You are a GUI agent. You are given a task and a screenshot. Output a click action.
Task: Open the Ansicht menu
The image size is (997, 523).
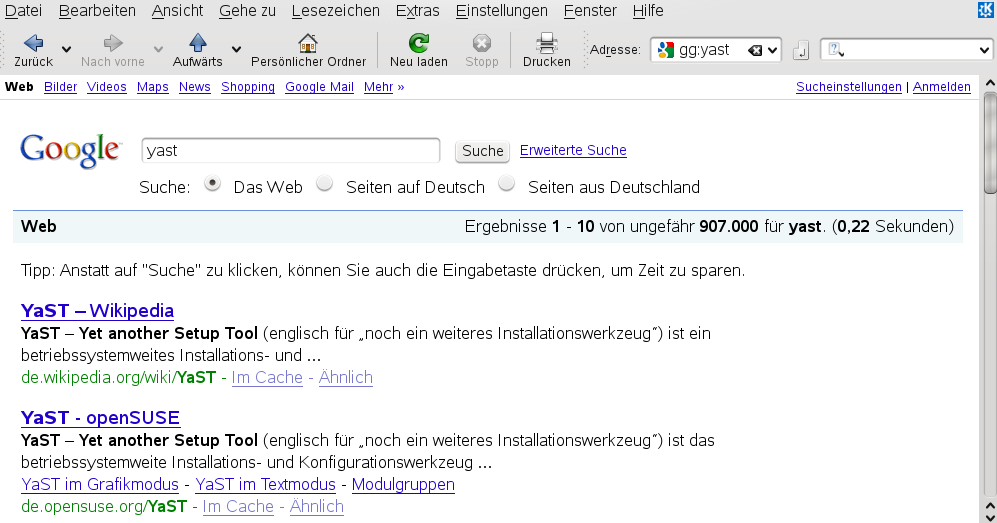[x=177, y=11]
